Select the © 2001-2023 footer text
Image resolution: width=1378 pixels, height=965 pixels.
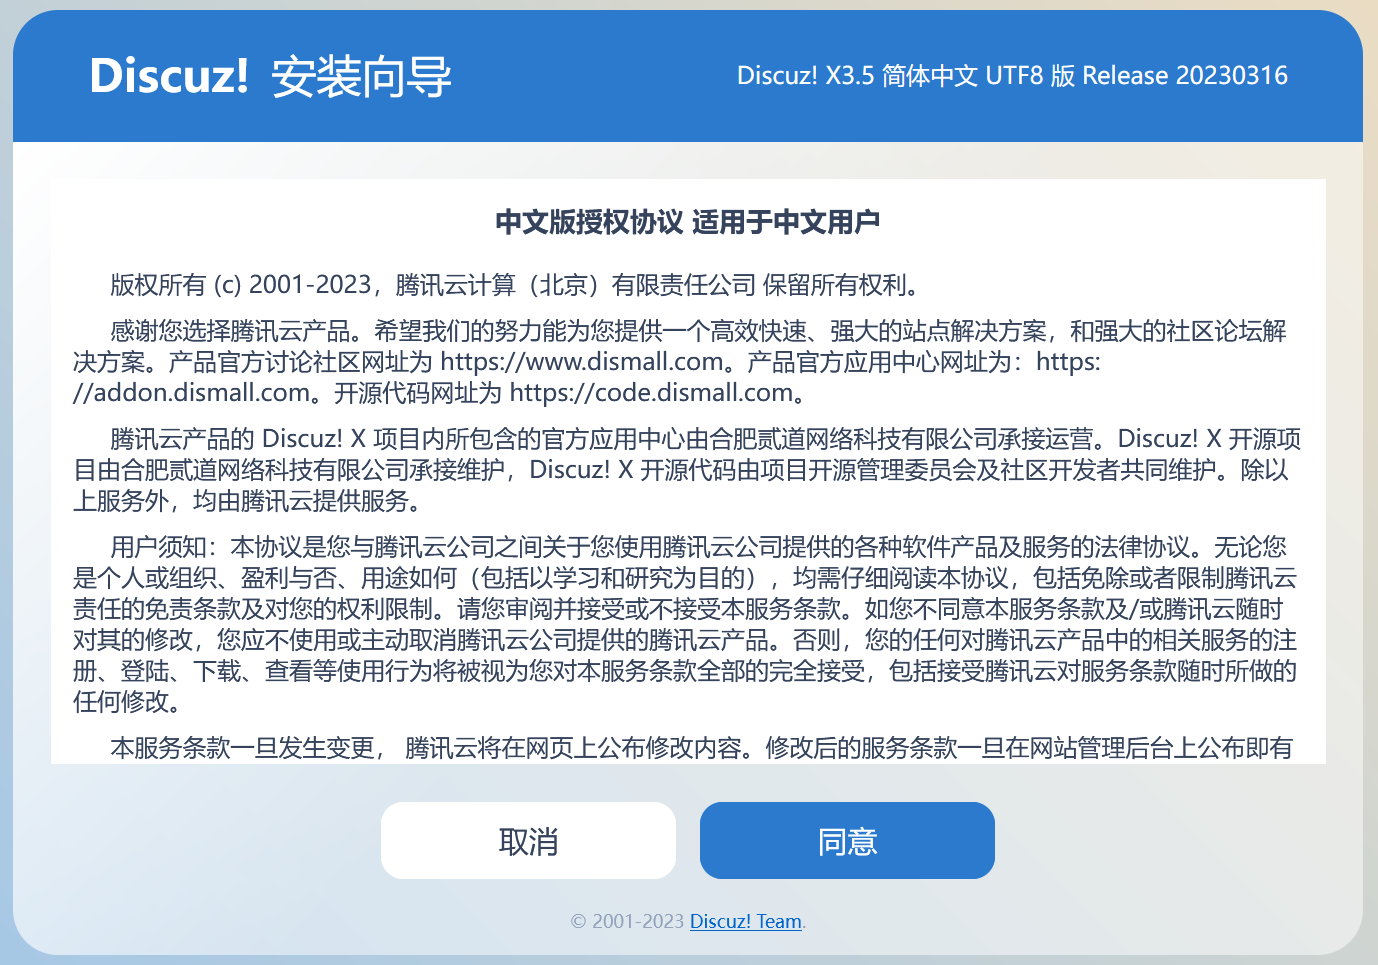tap(625, 921)
